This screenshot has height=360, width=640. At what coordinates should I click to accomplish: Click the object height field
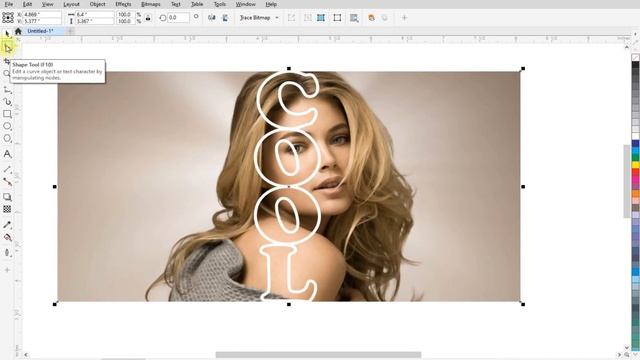95,21
